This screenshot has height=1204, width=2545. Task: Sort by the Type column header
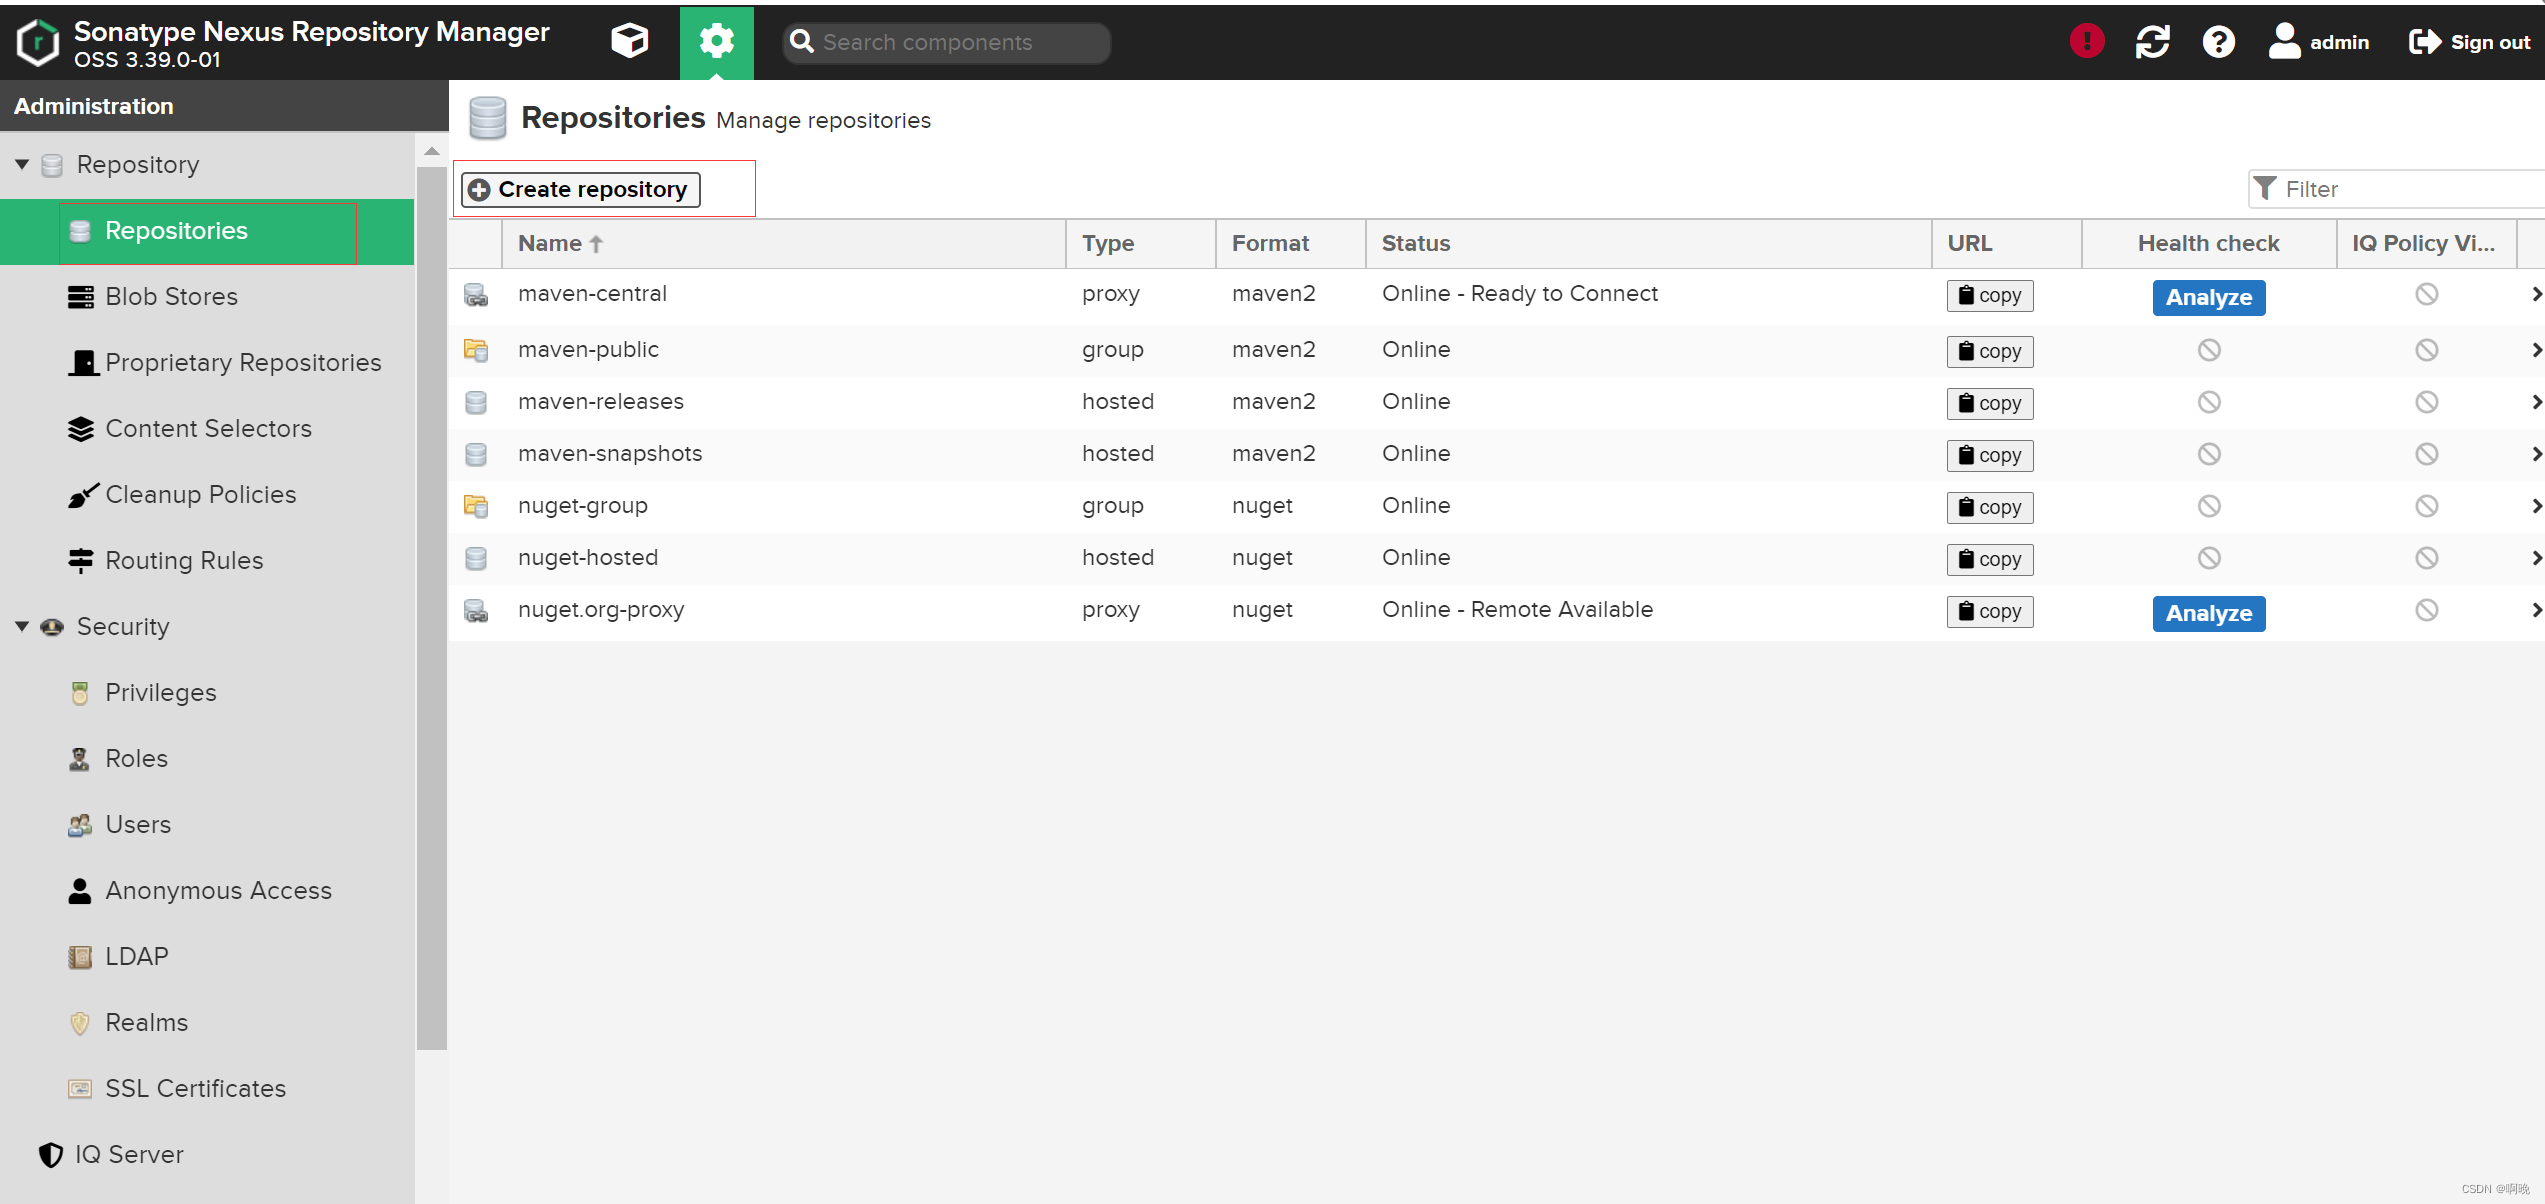click(1141, 244)
